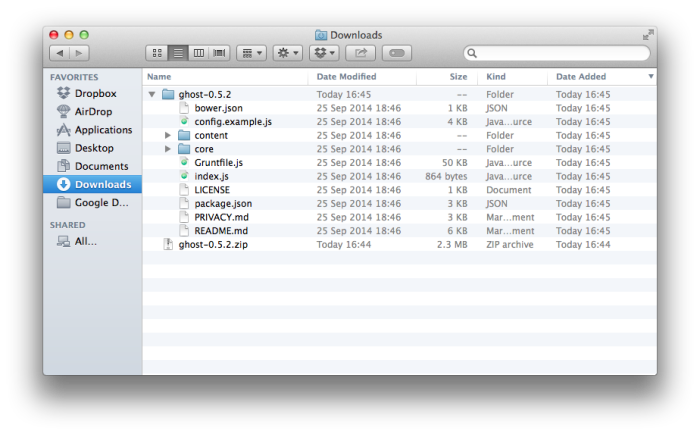Open Desktop in the sidebar
Viewport: 700px width, 435px height.
click(92, 148)
